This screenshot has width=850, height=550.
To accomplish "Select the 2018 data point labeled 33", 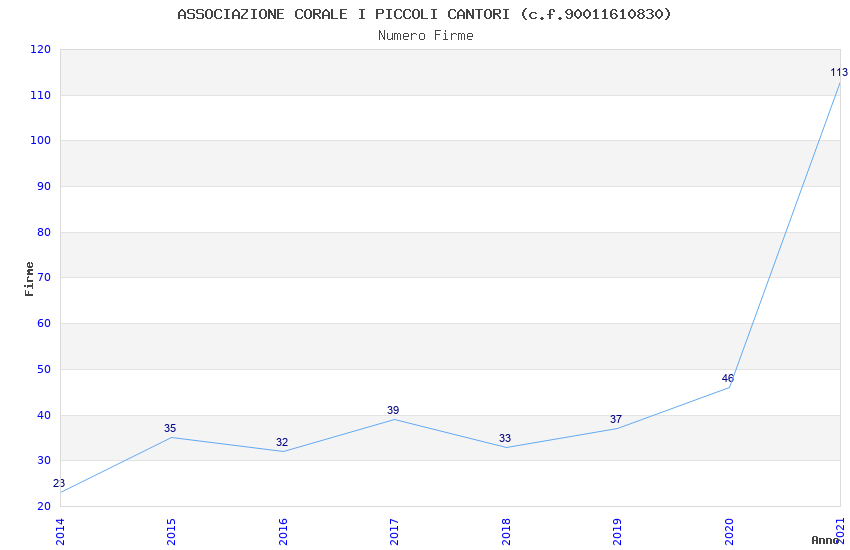I will pyautogui.click(x=506, y=446).
